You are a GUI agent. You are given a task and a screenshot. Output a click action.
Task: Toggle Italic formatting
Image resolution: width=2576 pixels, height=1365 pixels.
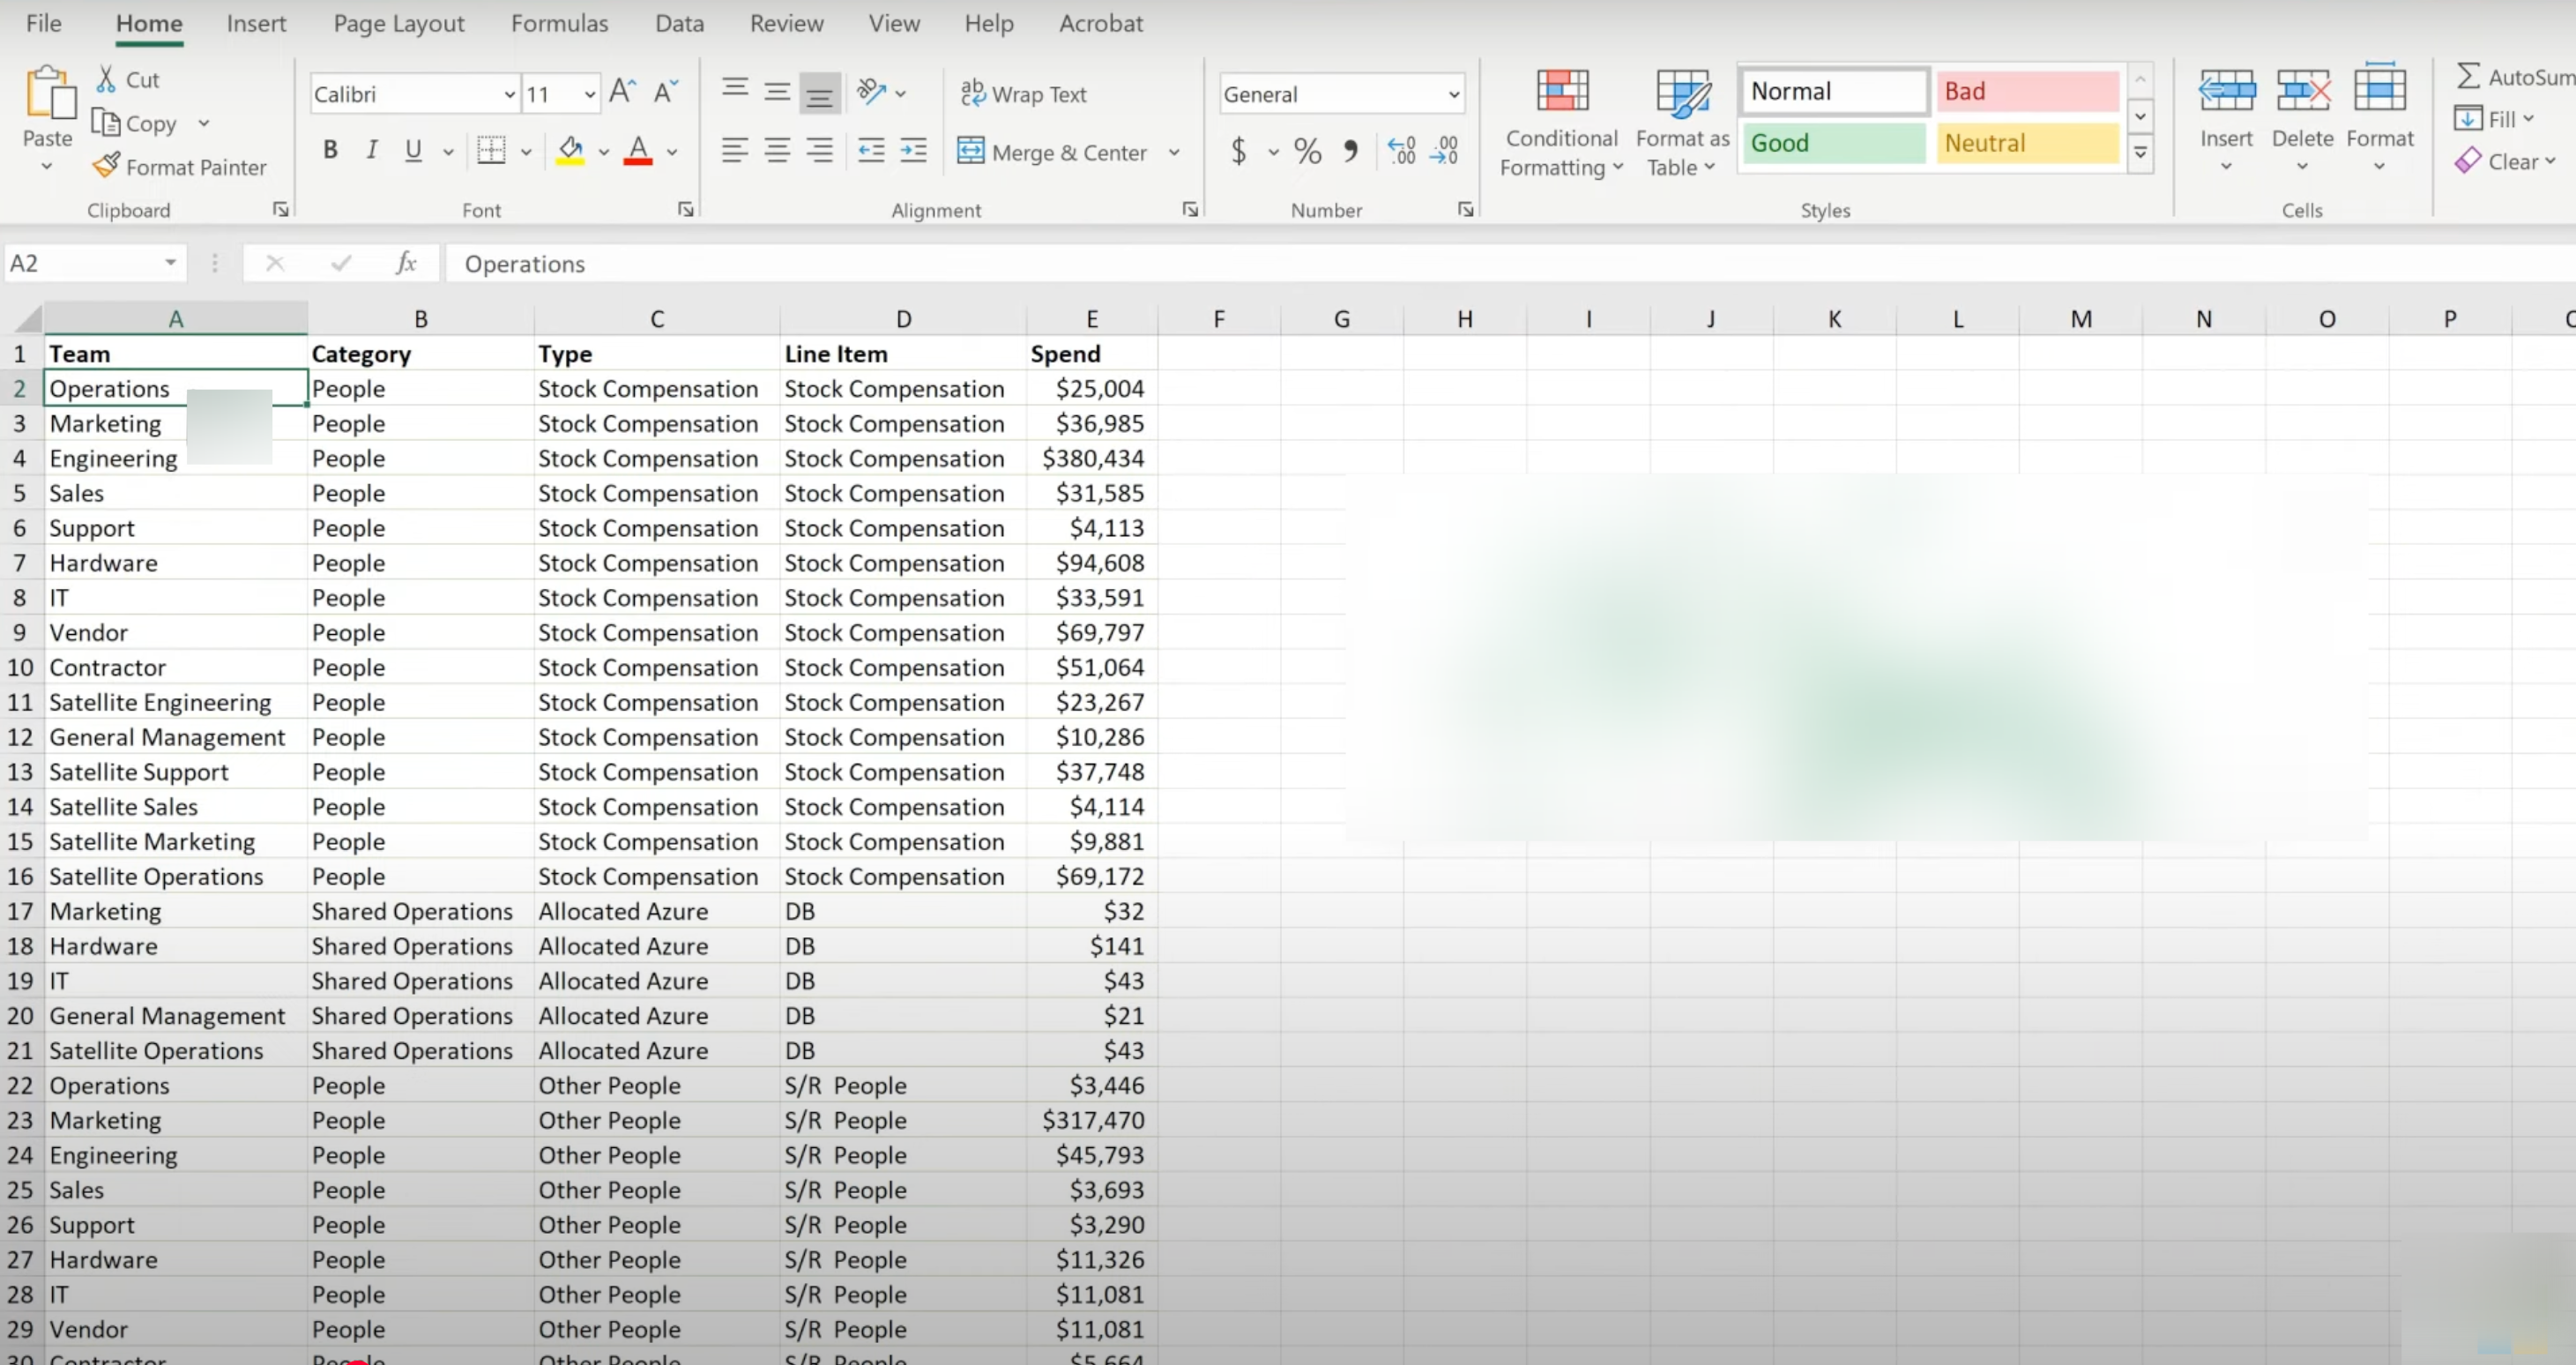pyautogui.click(x=372, y=150)
